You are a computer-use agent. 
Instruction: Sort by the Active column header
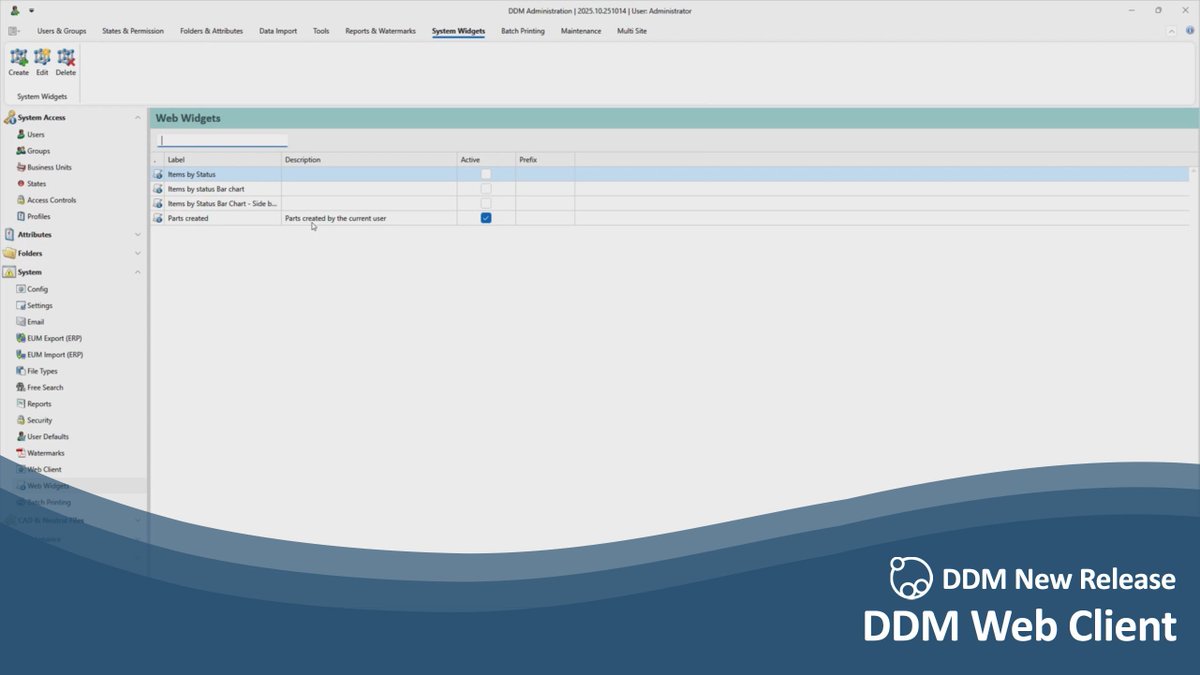tap(486, 159)
